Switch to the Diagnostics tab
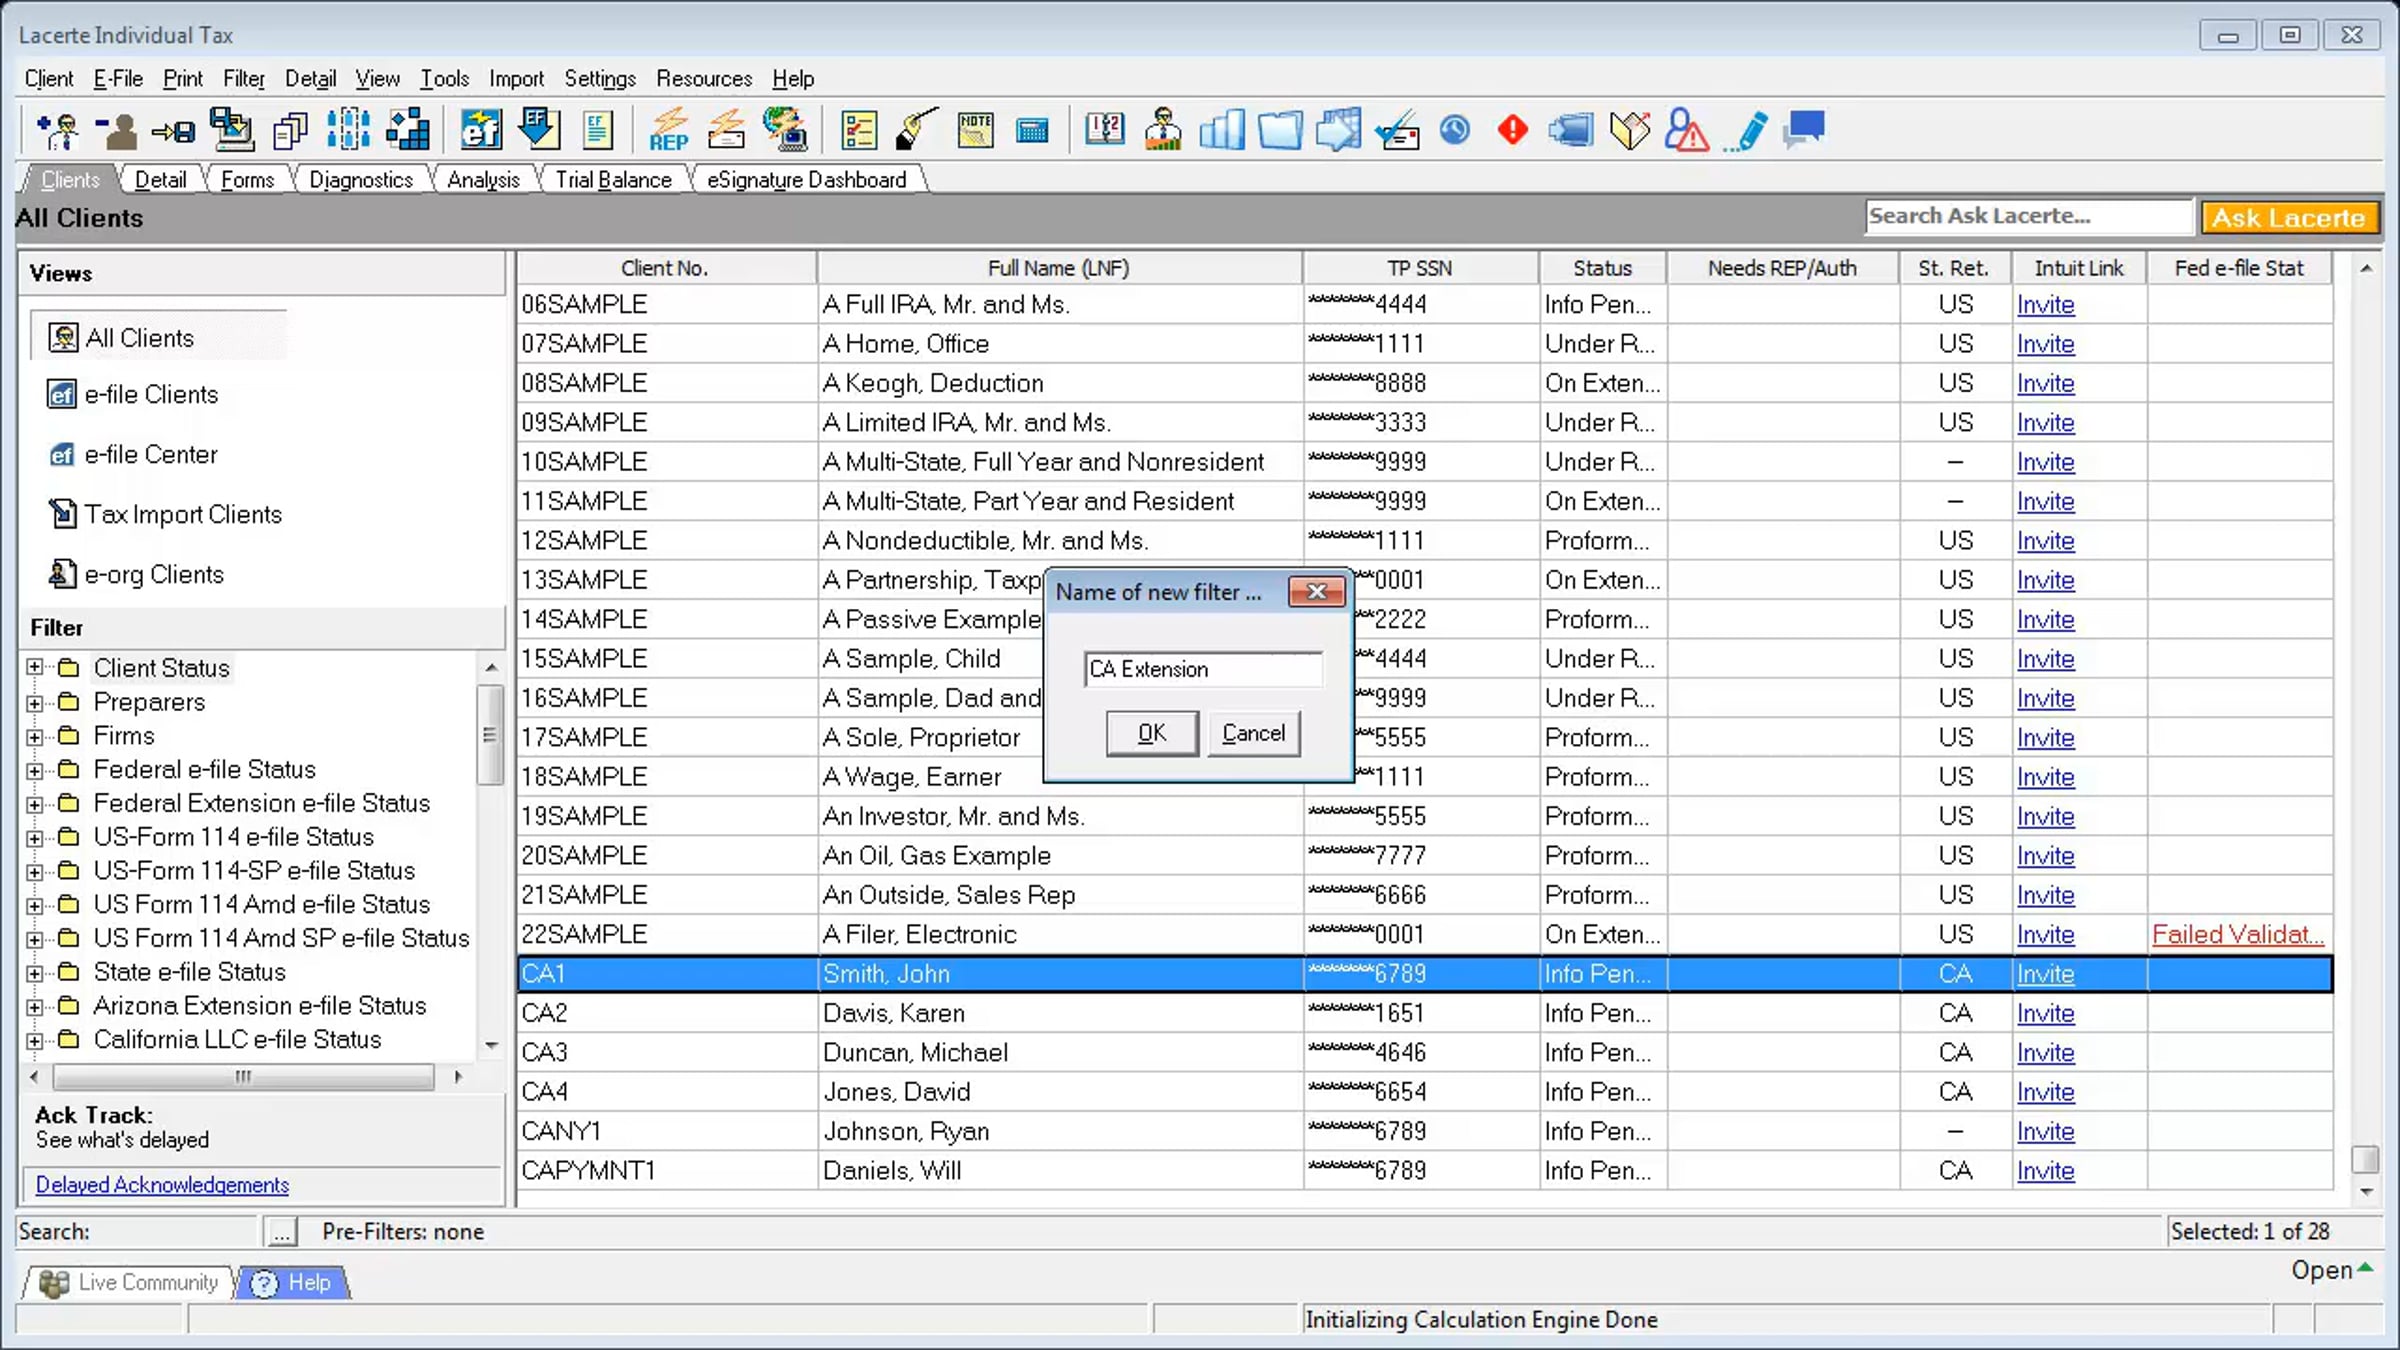Image resolution: width=2400 pixels, height=1350 pixels. (361, 180)
